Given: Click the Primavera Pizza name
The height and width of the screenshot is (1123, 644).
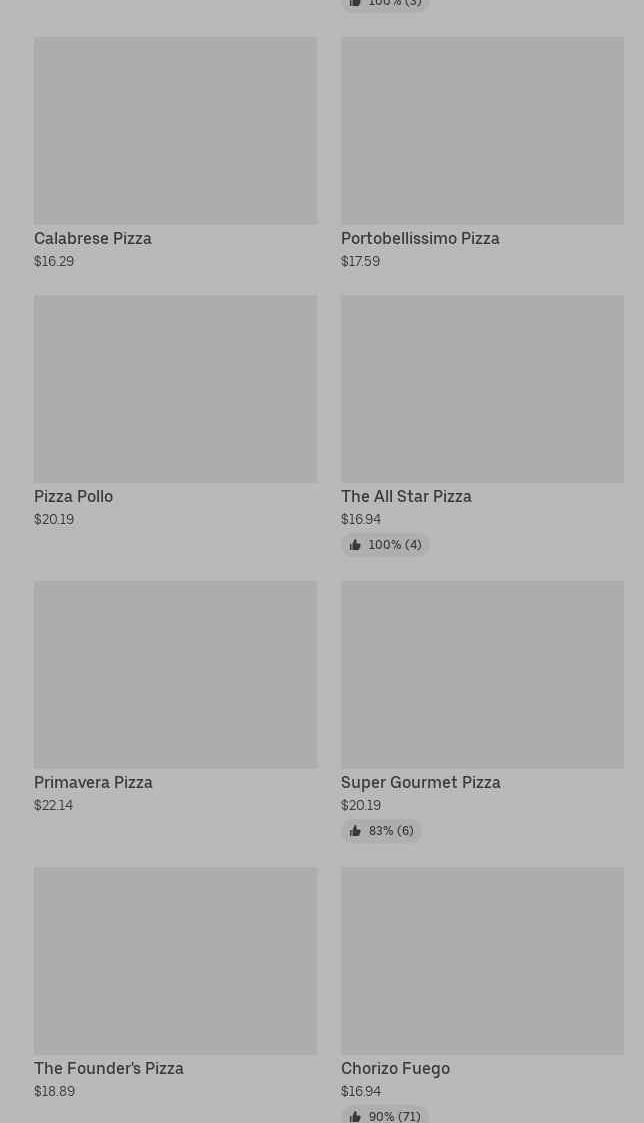Looking at the screenshot, I should [x=93, y=783].
